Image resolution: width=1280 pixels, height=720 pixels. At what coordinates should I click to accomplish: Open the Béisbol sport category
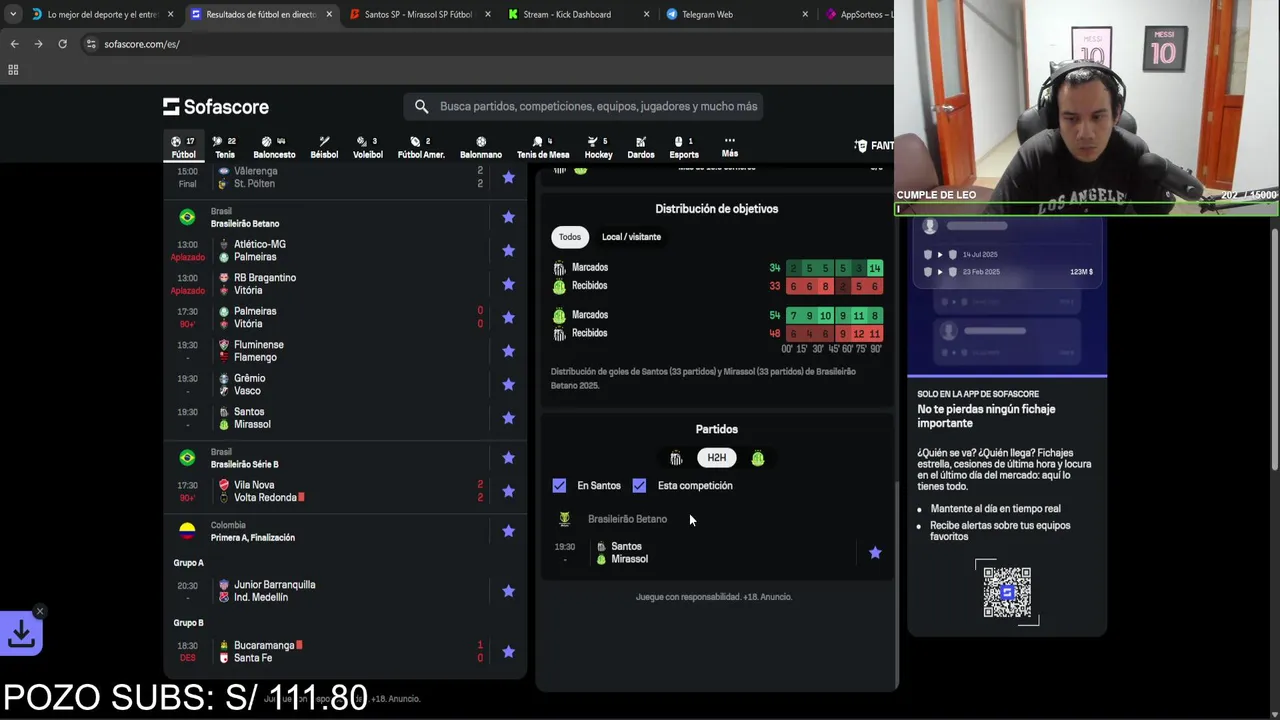coord(324,147)
